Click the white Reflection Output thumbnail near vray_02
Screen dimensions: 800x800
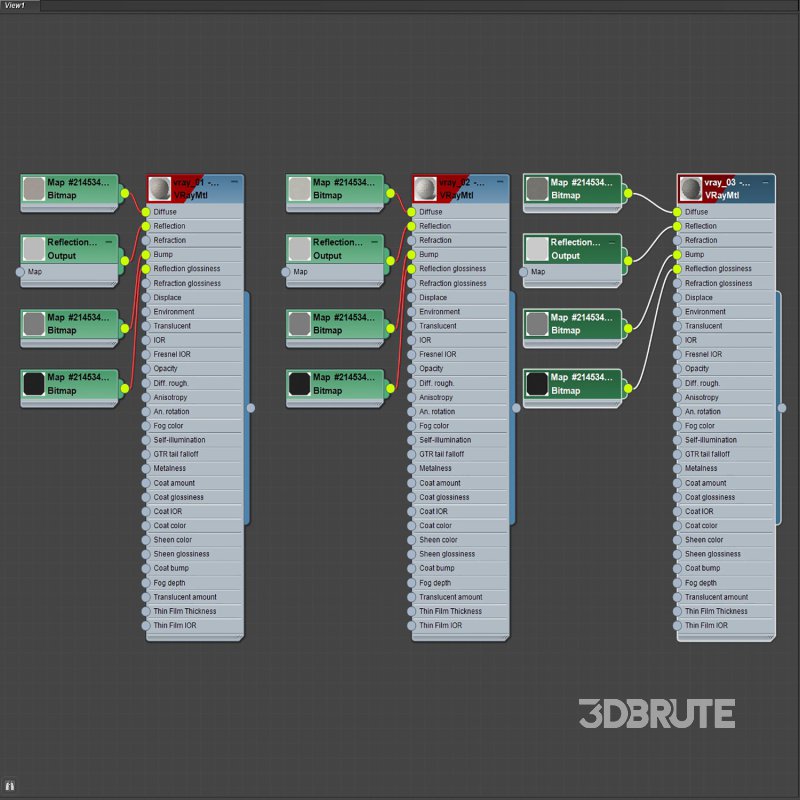pyautogui.click(x=299, y=248)
